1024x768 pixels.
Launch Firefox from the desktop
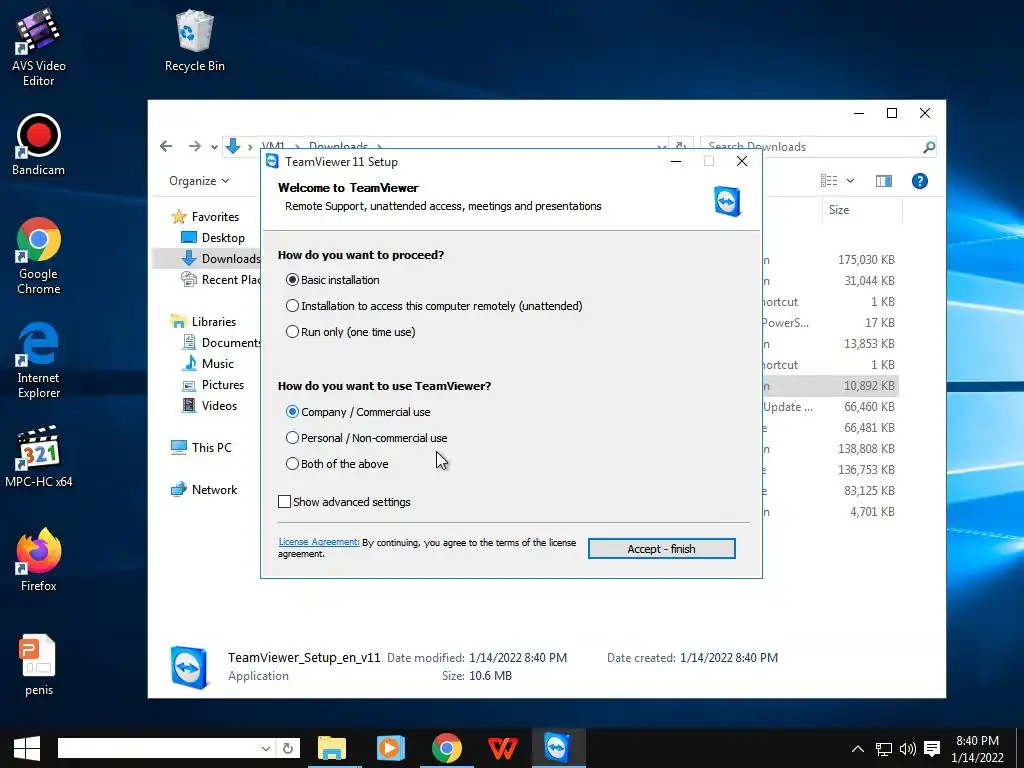tap(39, 560)
